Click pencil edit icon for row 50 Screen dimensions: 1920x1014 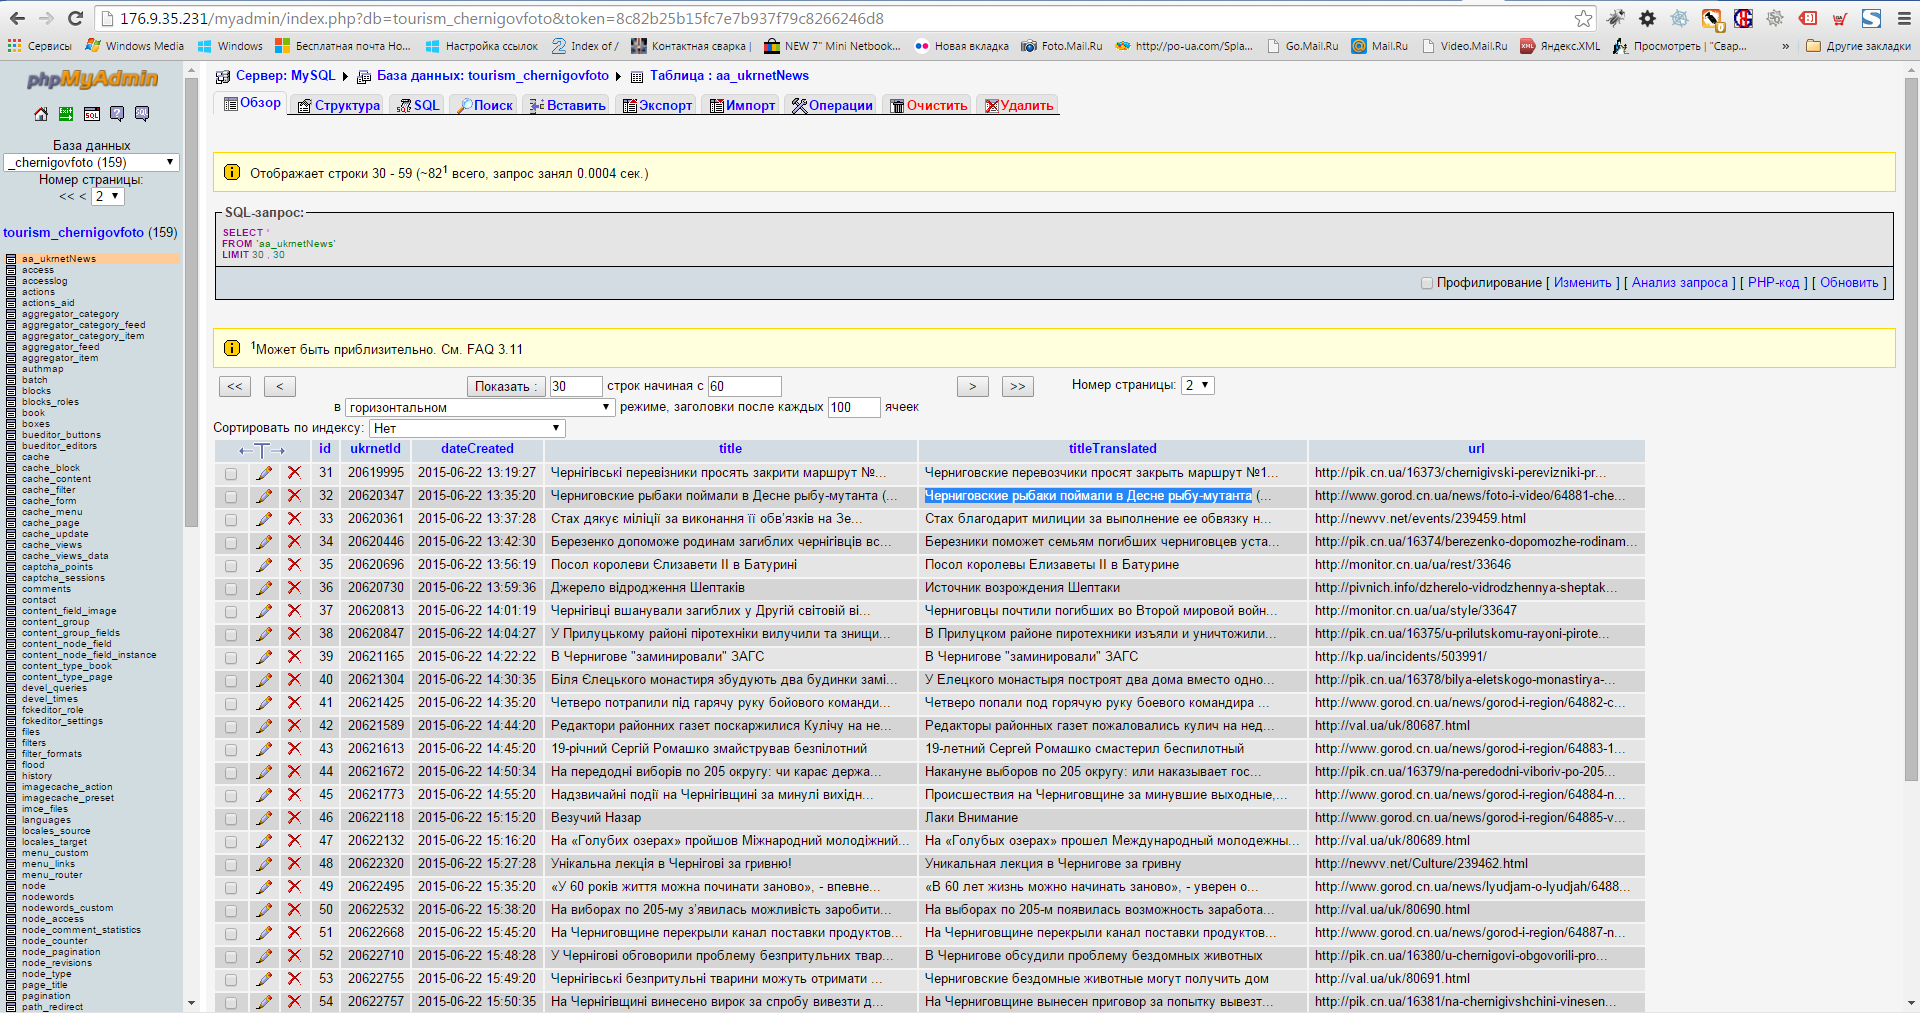[264, 910]
